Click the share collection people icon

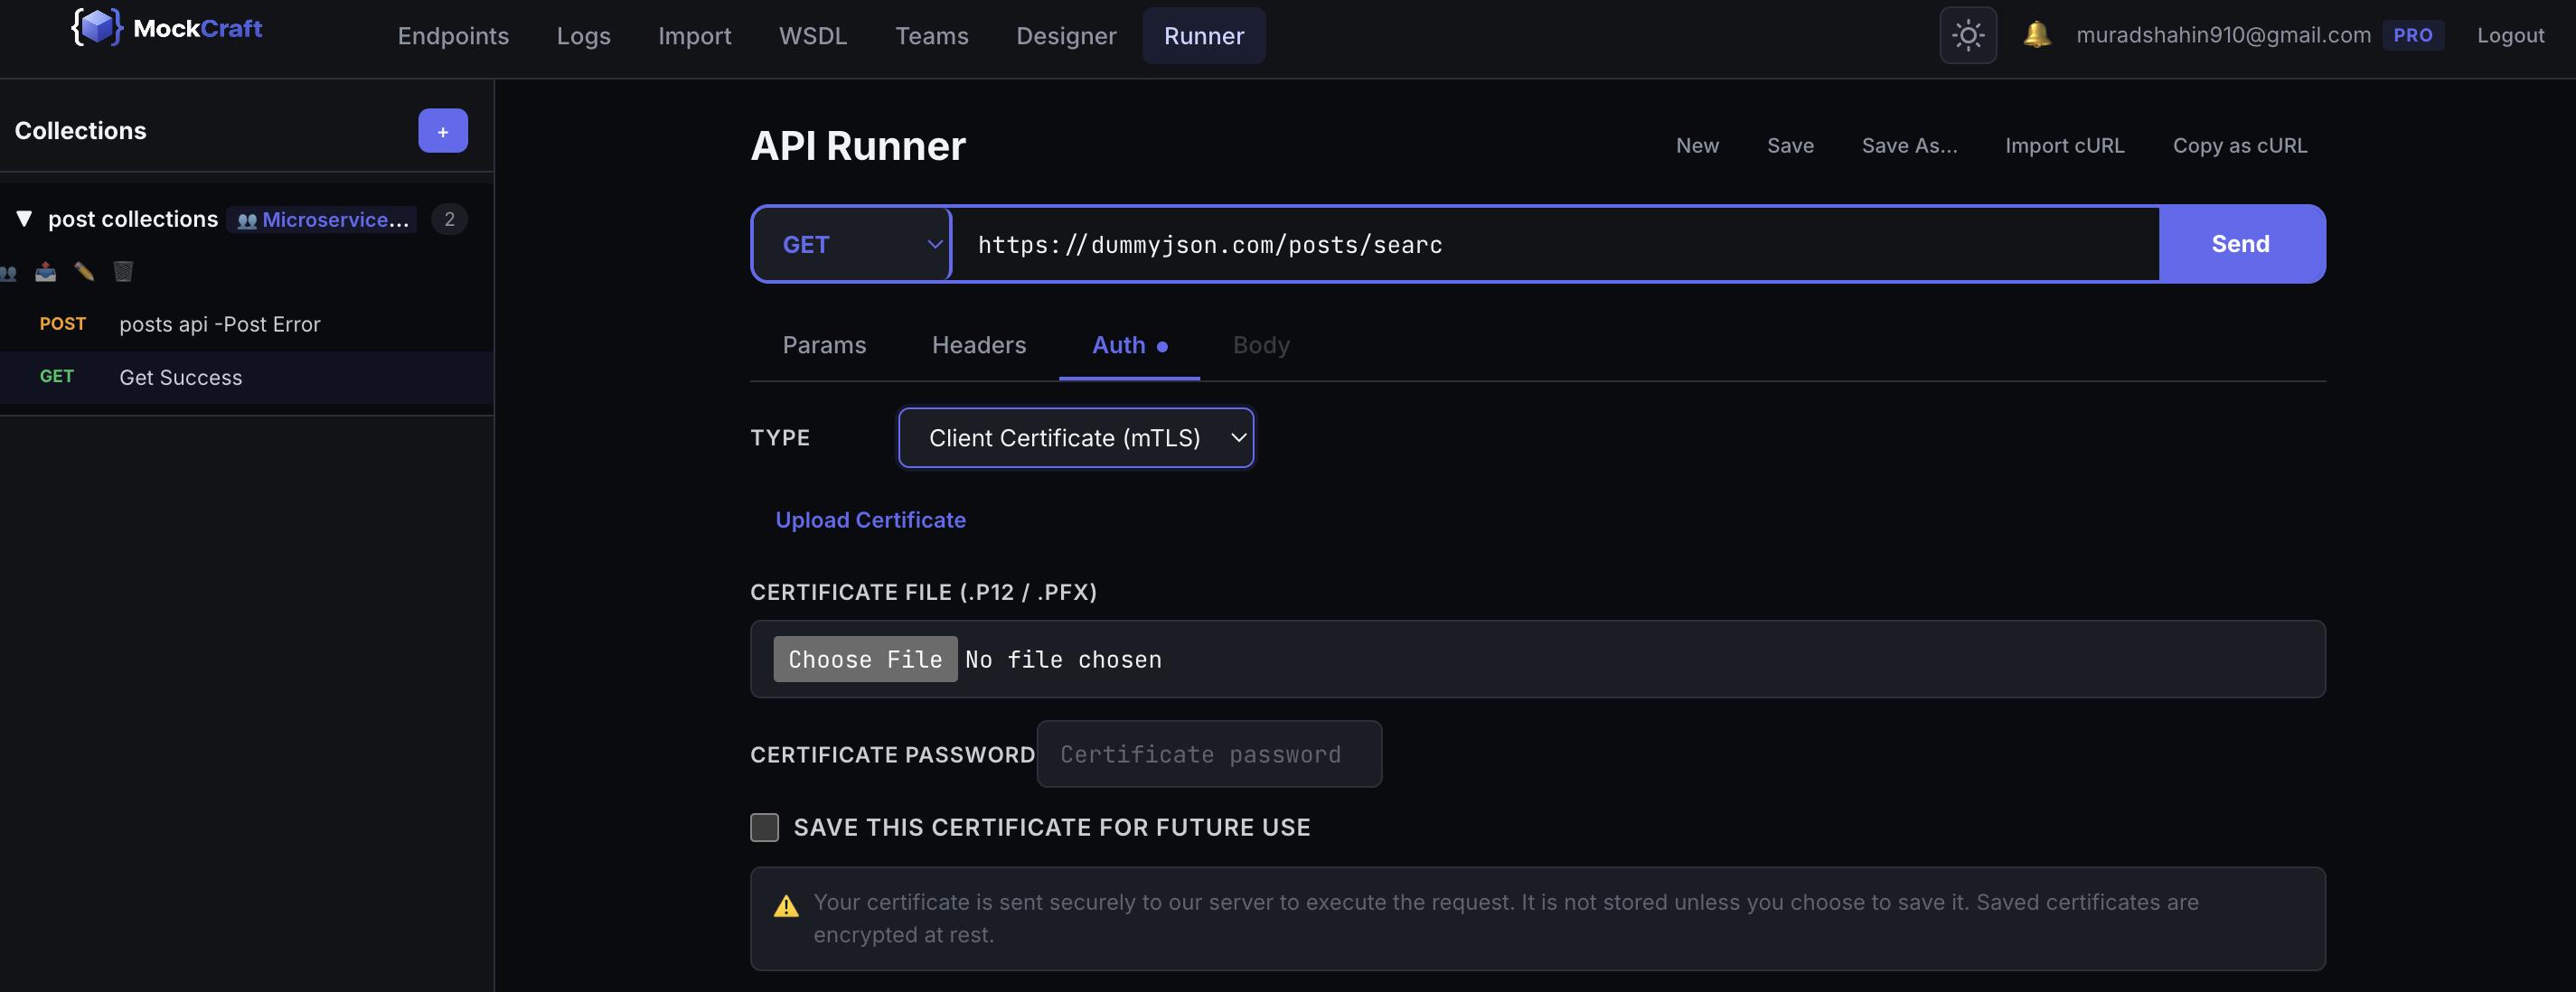(8, 272)
